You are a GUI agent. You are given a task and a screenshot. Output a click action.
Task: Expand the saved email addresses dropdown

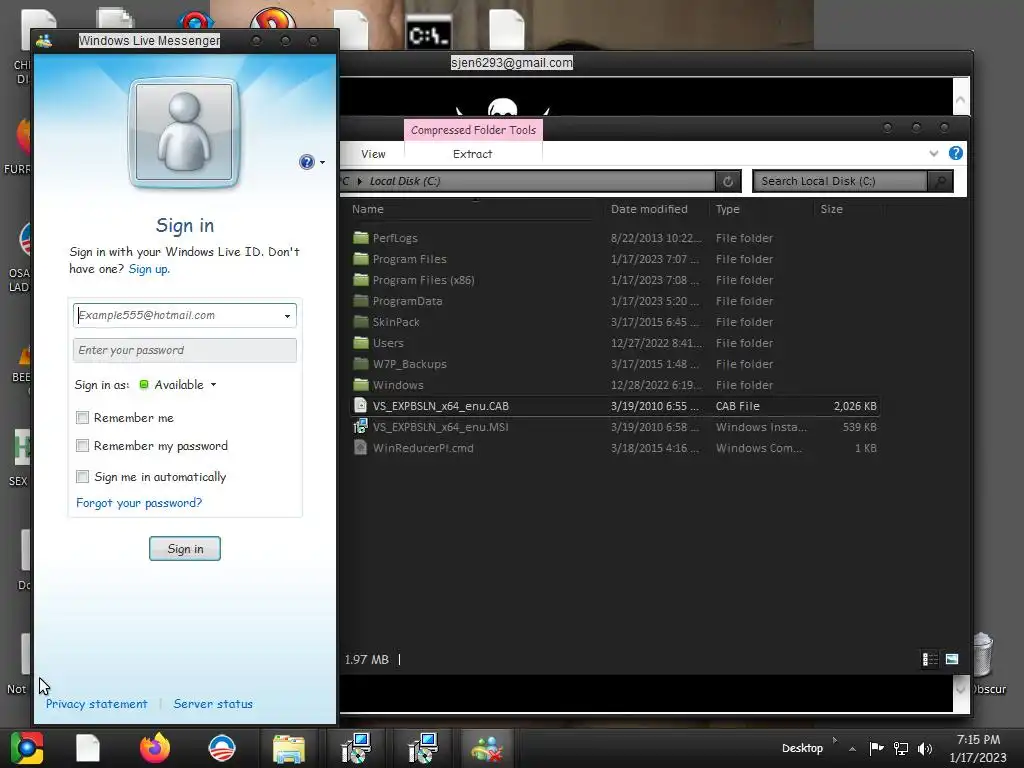tap(287, 316)
